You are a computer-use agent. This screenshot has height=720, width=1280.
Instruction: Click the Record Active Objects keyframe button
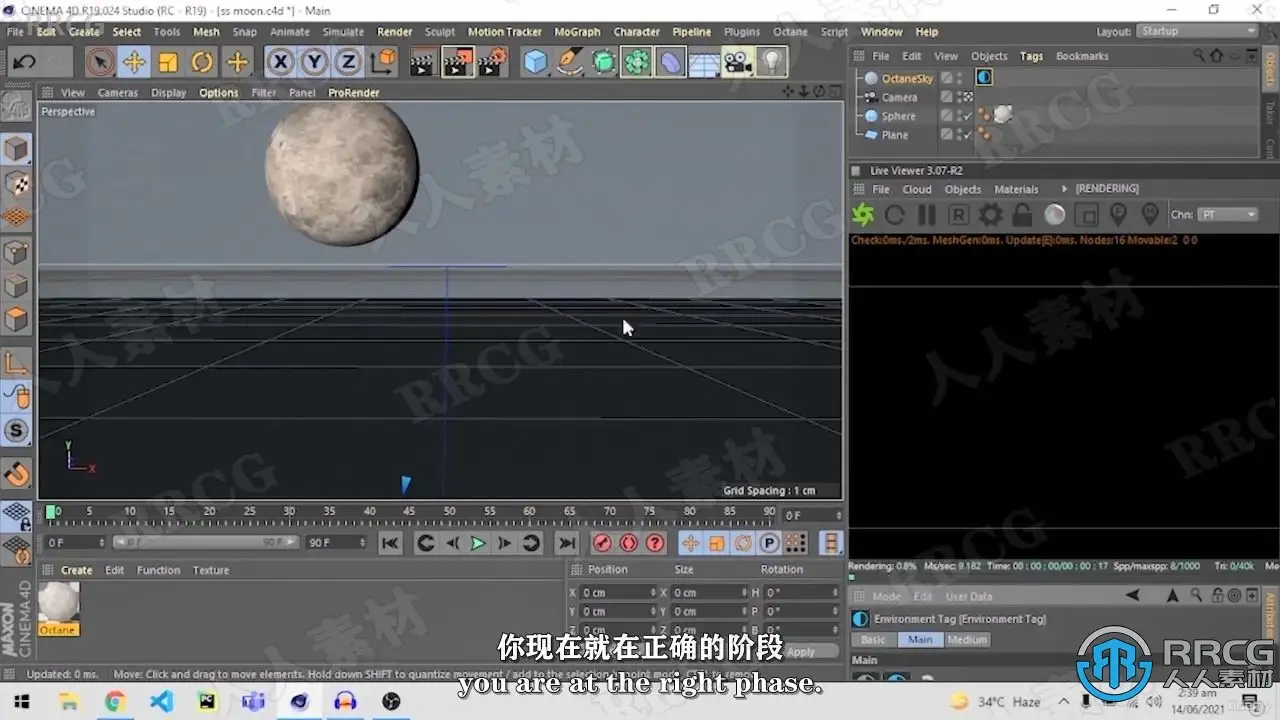coord(602,543)
